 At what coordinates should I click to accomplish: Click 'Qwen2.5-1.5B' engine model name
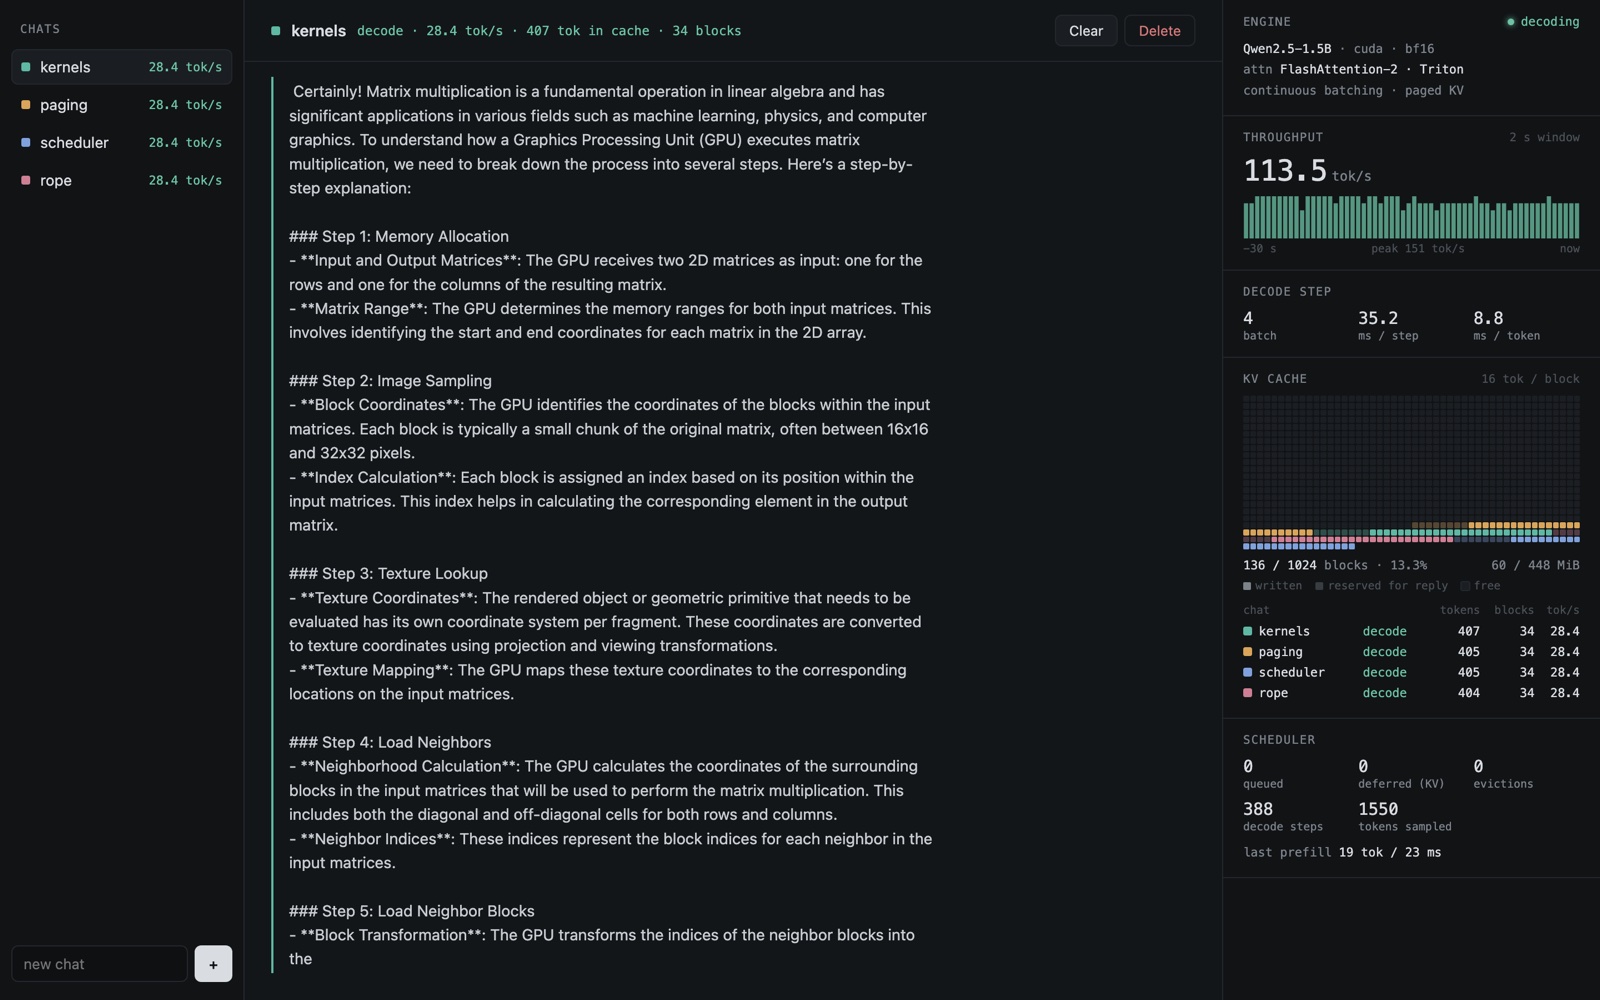click(x=1287, y=49)
